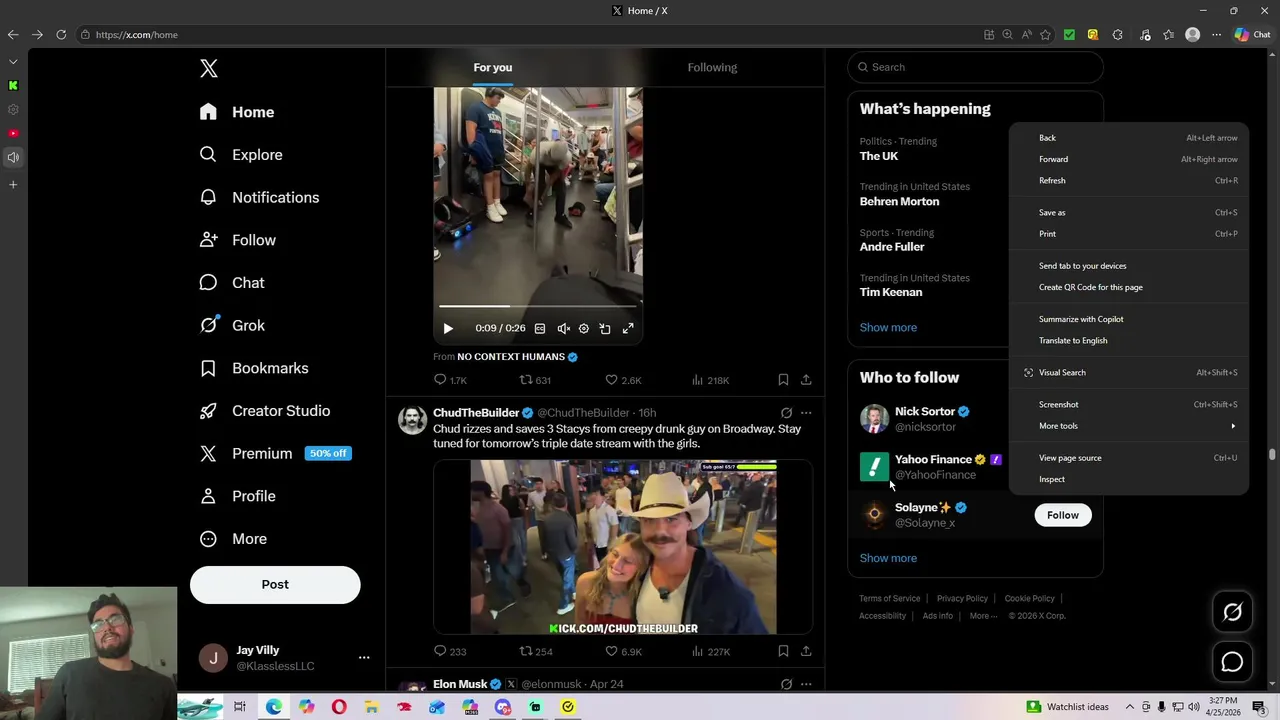Open the Follow page in sidebar
The width and height of the screenshot is (1280, 720).
238,240
